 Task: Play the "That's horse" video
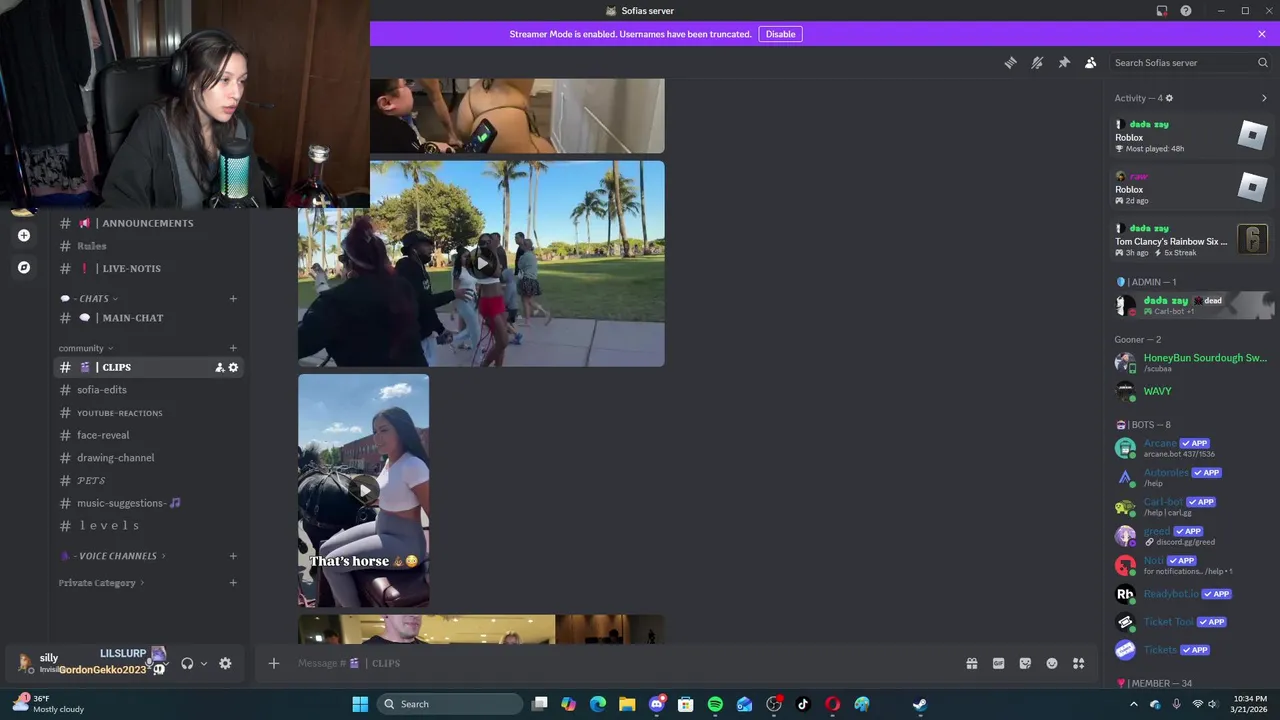tap(364, 490)
